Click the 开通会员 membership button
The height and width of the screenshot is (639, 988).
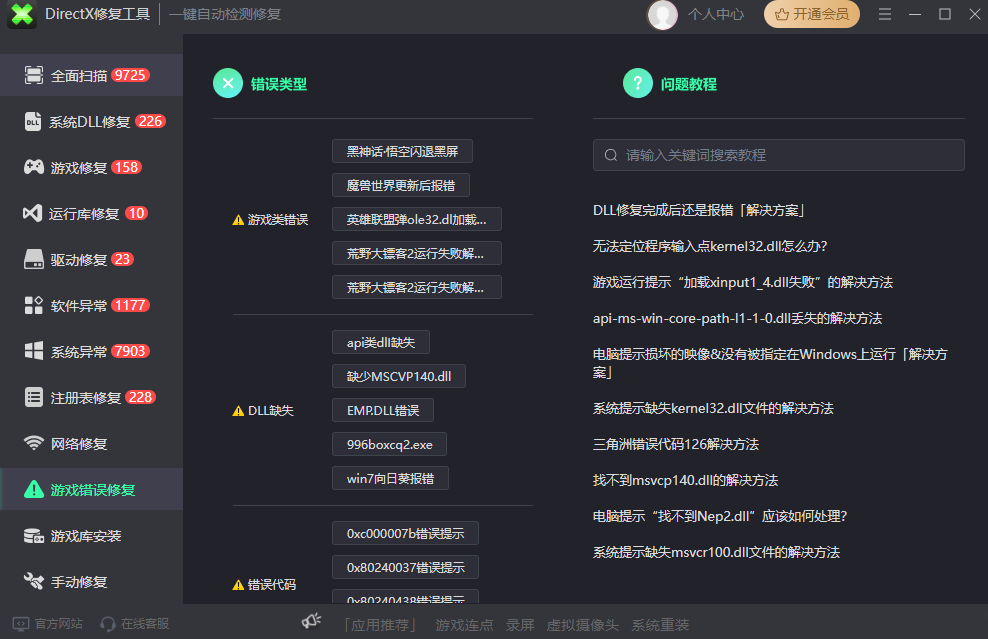[812, 14]
